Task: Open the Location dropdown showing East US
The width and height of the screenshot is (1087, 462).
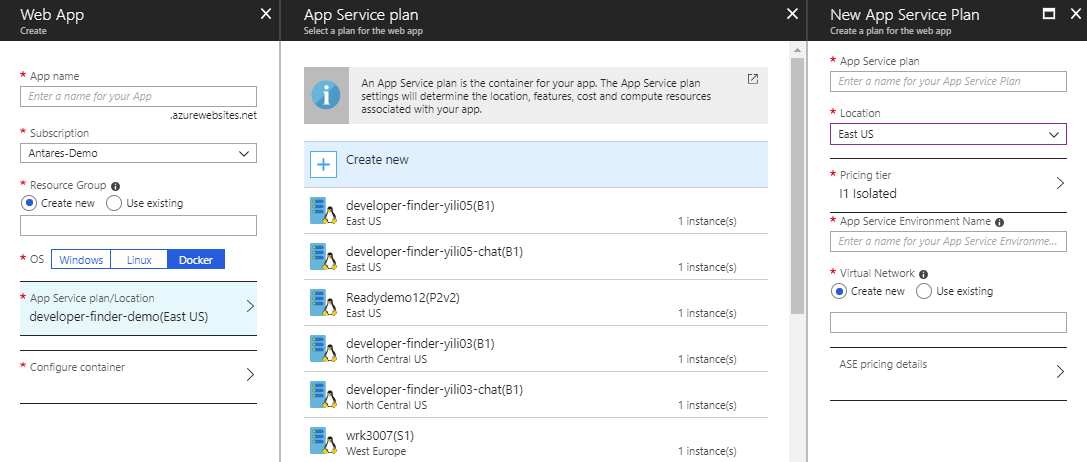Action: pos(948,134)
